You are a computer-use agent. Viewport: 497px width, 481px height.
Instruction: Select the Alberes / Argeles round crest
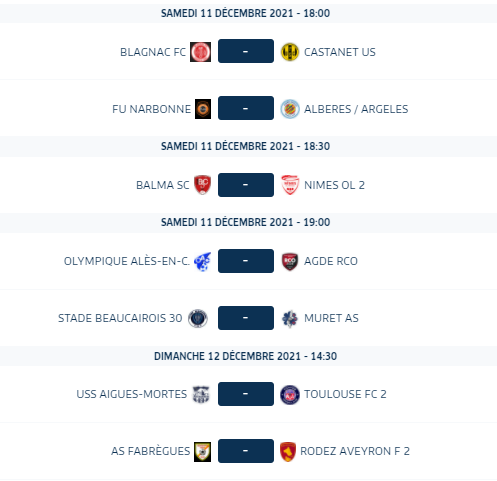pyautogui.click(x=290, y=109)
